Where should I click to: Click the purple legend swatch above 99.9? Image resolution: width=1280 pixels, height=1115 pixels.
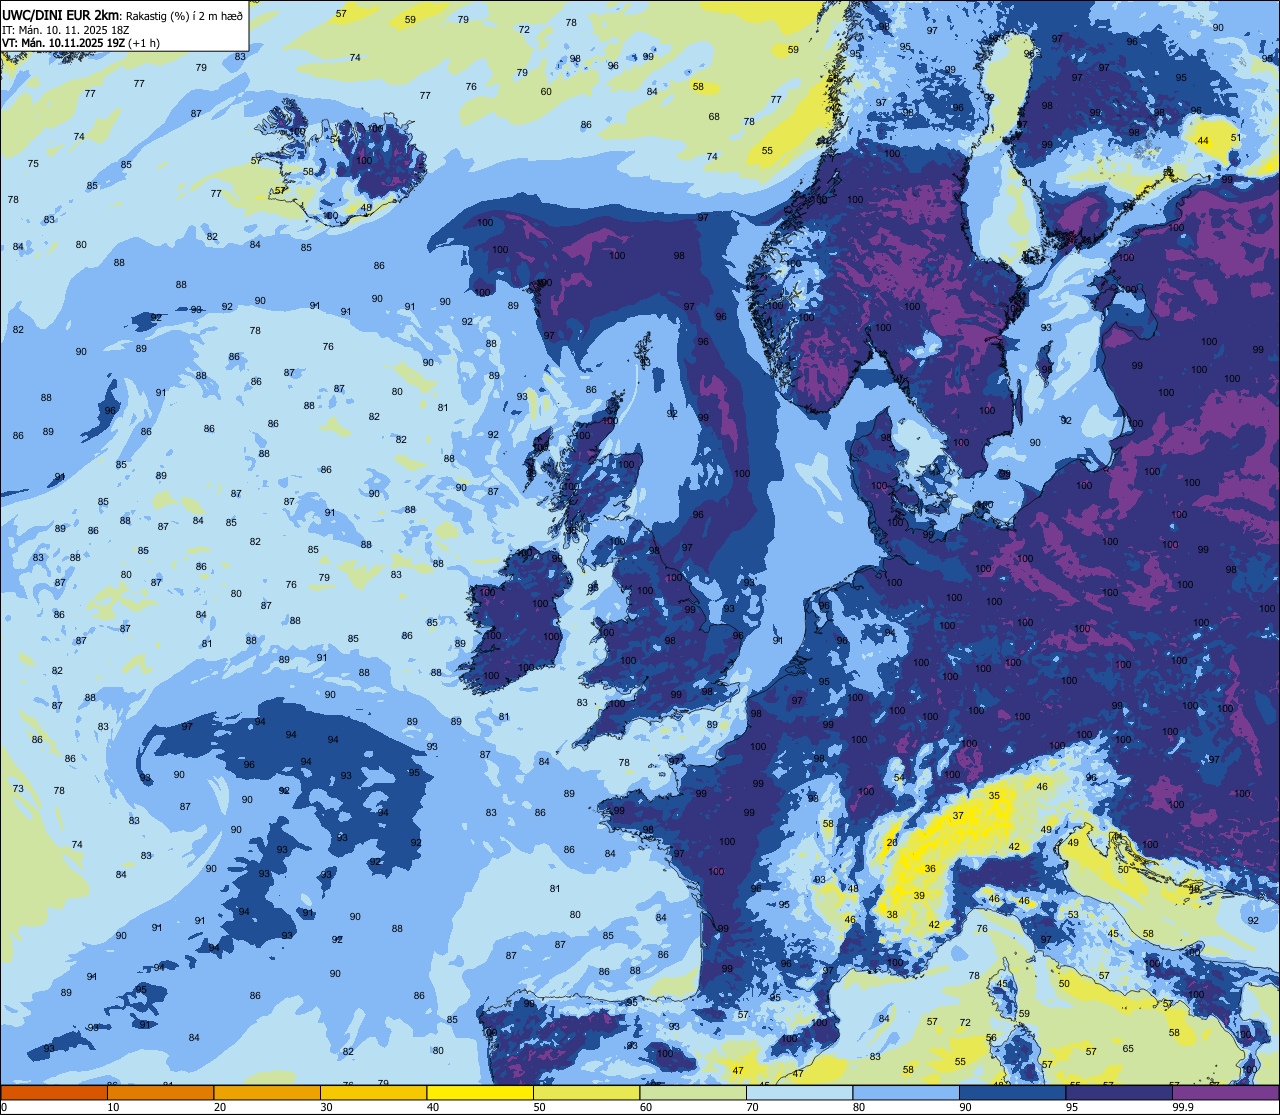click(1226, 1092)
